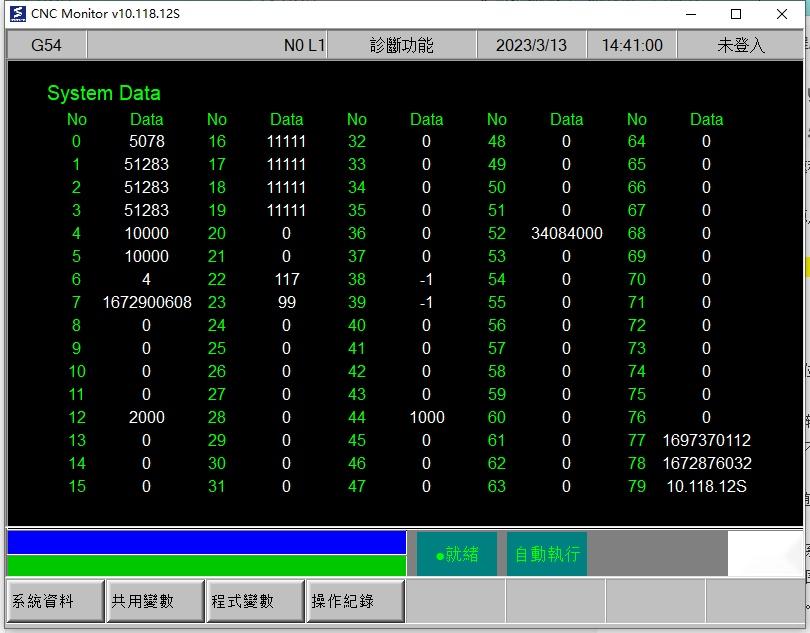Click the narrow panel strip on right edge
Screen dimensions: 810x633
[x=802, y=300]
